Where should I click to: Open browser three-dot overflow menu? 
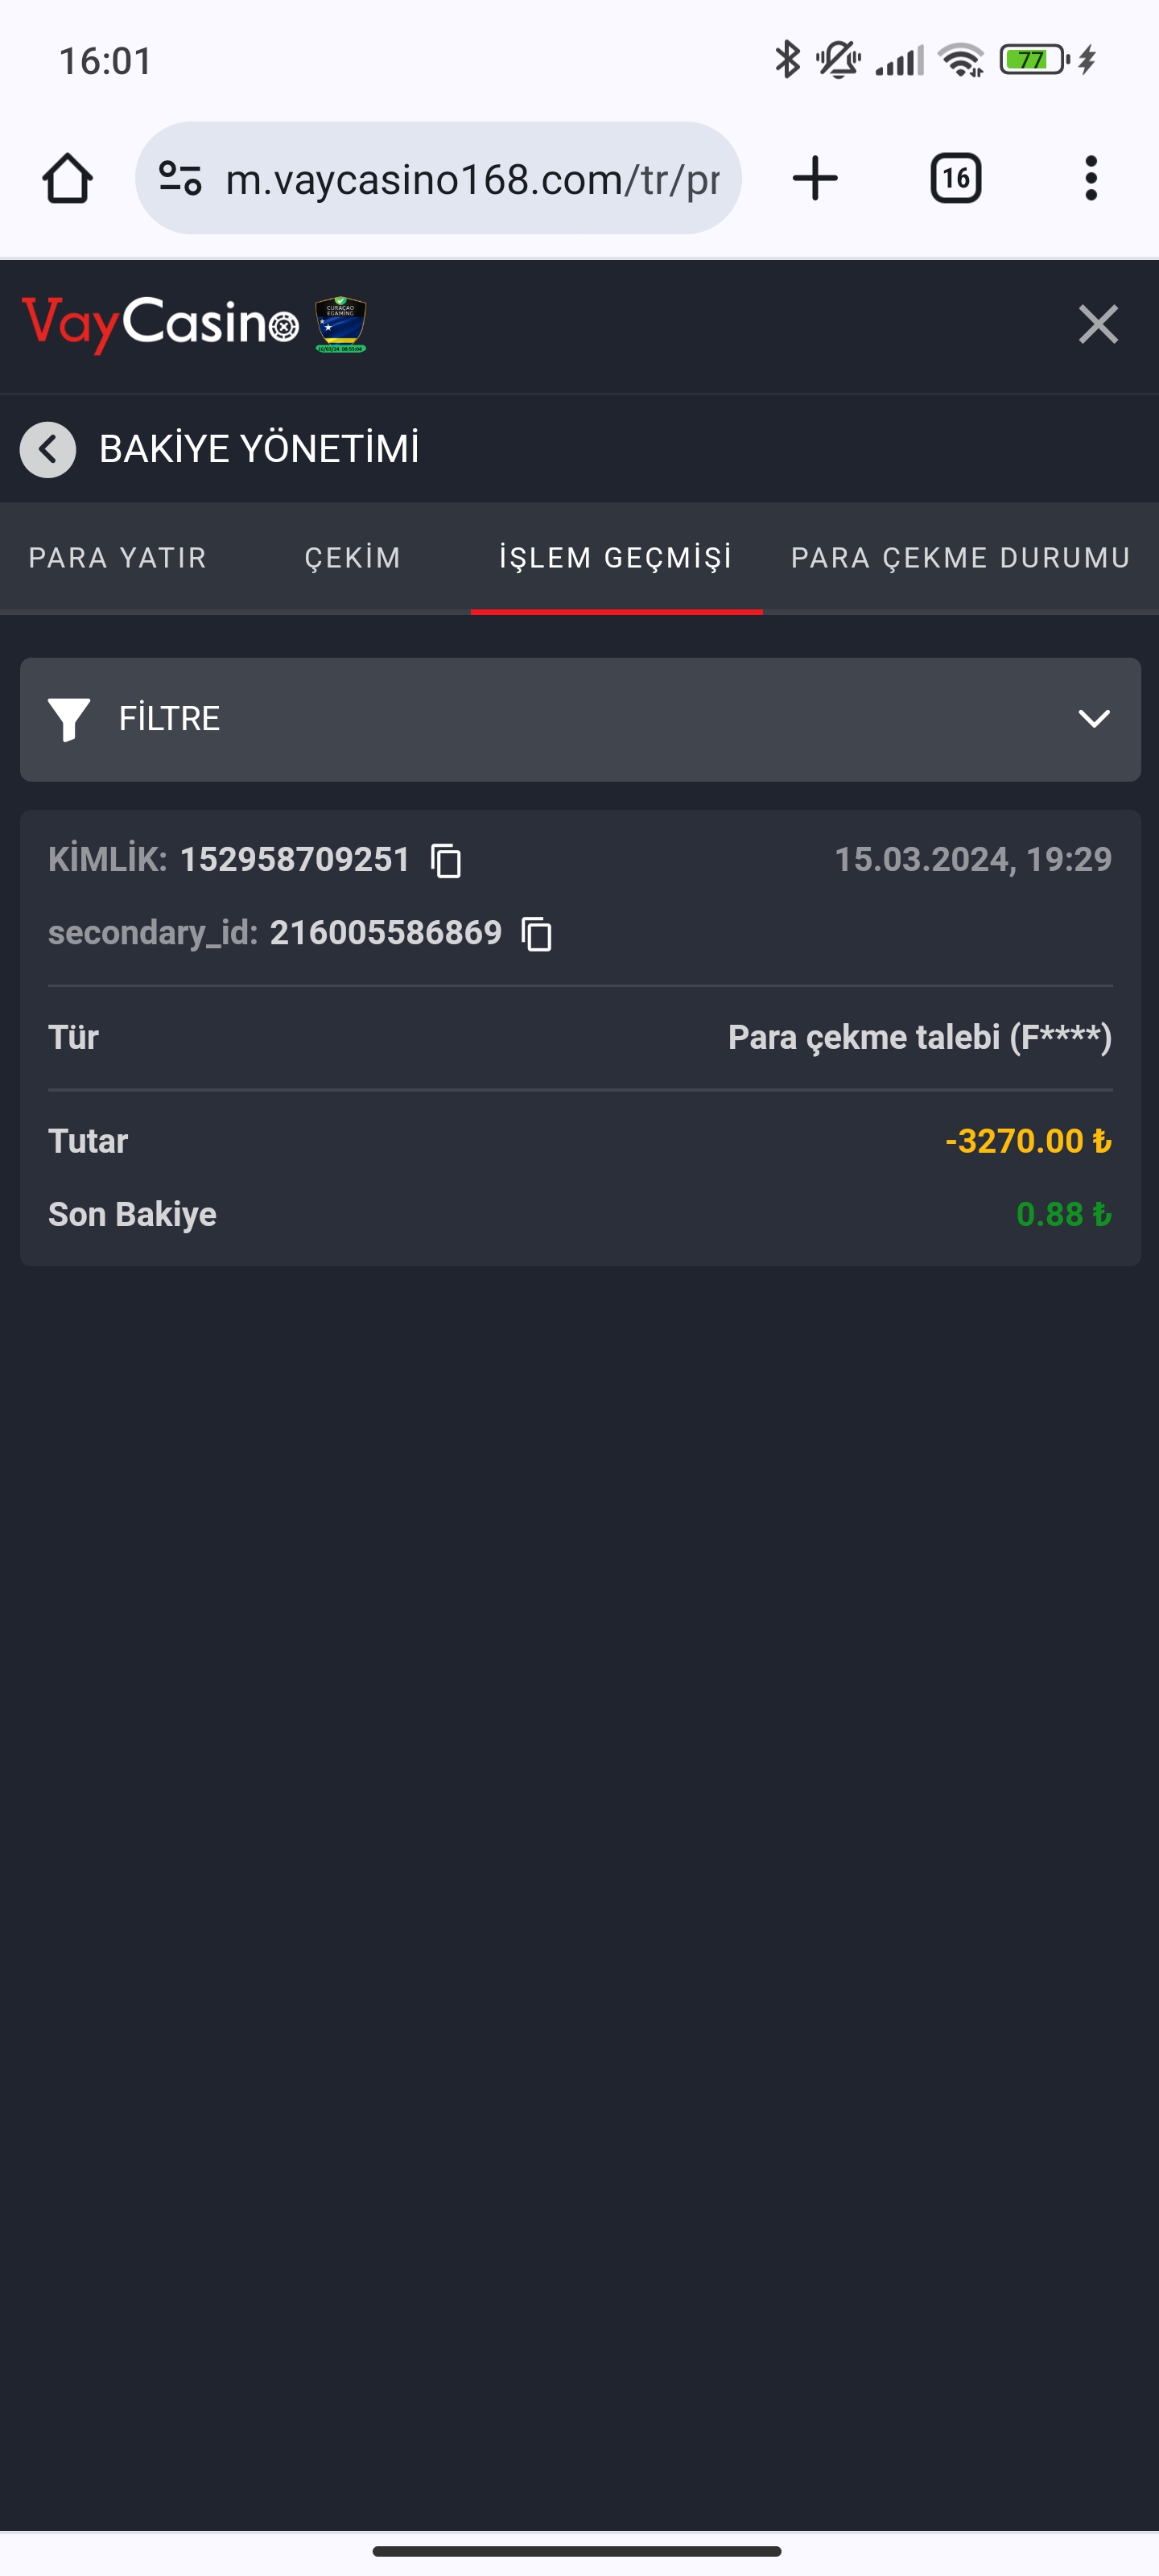pyautogui.click(x=1090, y=179)
